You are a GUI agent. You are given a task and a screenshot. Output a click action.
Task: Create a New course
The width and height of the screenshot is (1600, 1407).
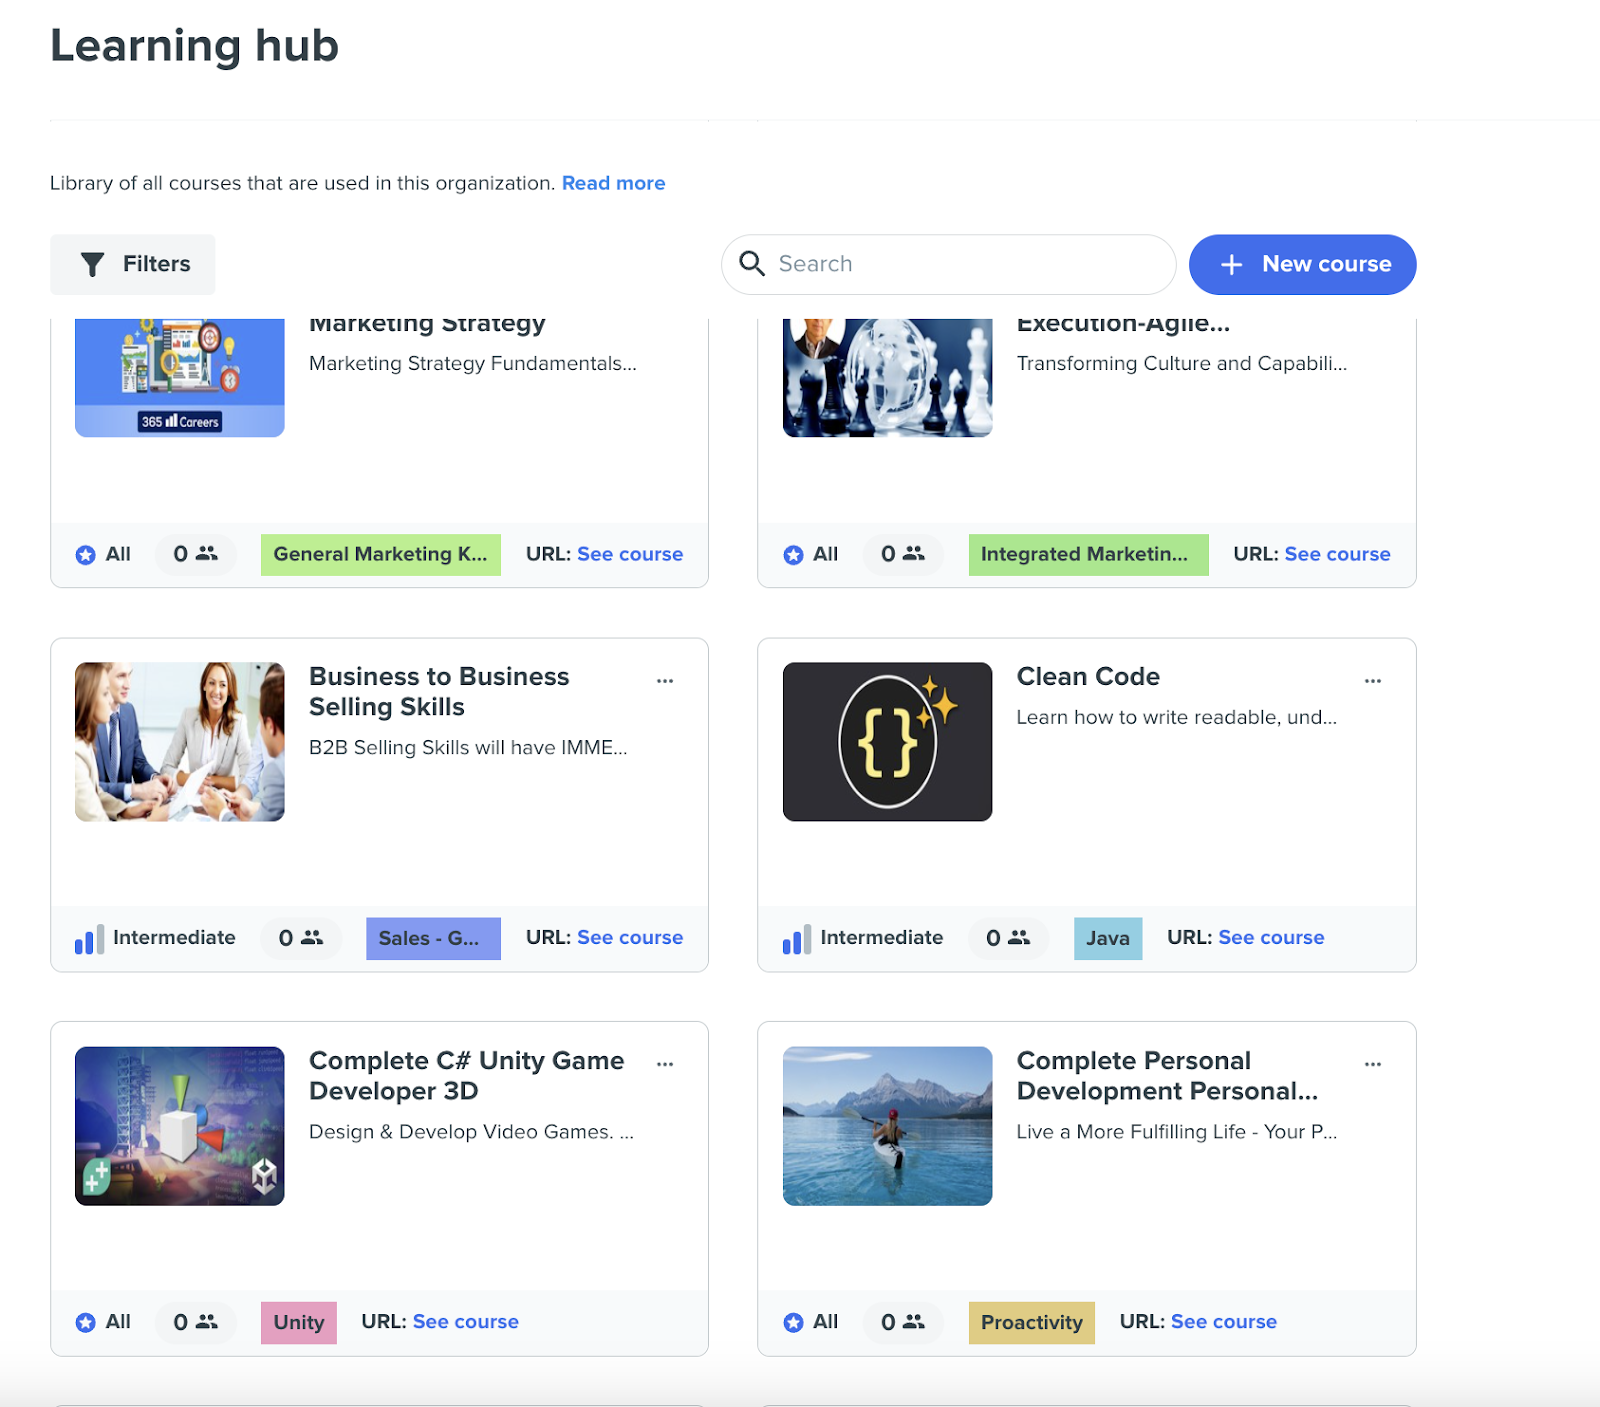(1302, 264)
